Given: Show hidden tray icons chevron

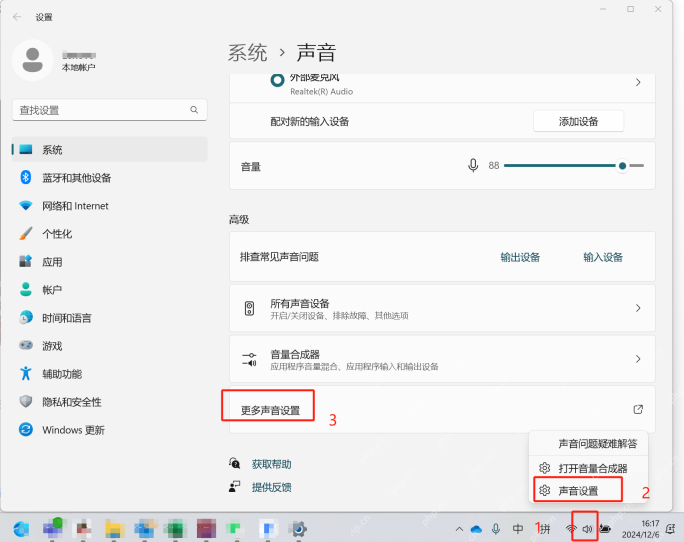Looking at the screenshot, I should tap(459, 529).
